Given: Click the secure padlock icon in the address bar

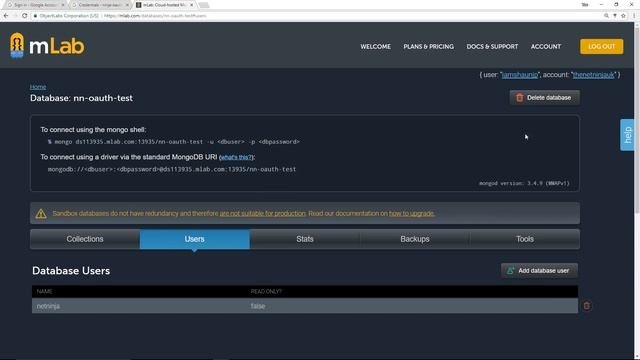Looking at the screenshot, I should 36,16.
